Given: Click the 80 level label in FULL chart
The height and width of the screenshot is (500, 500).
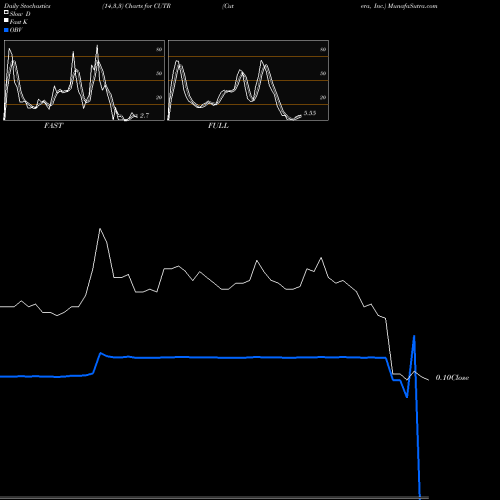Looking at the screenshot, I should coord(323,49).
